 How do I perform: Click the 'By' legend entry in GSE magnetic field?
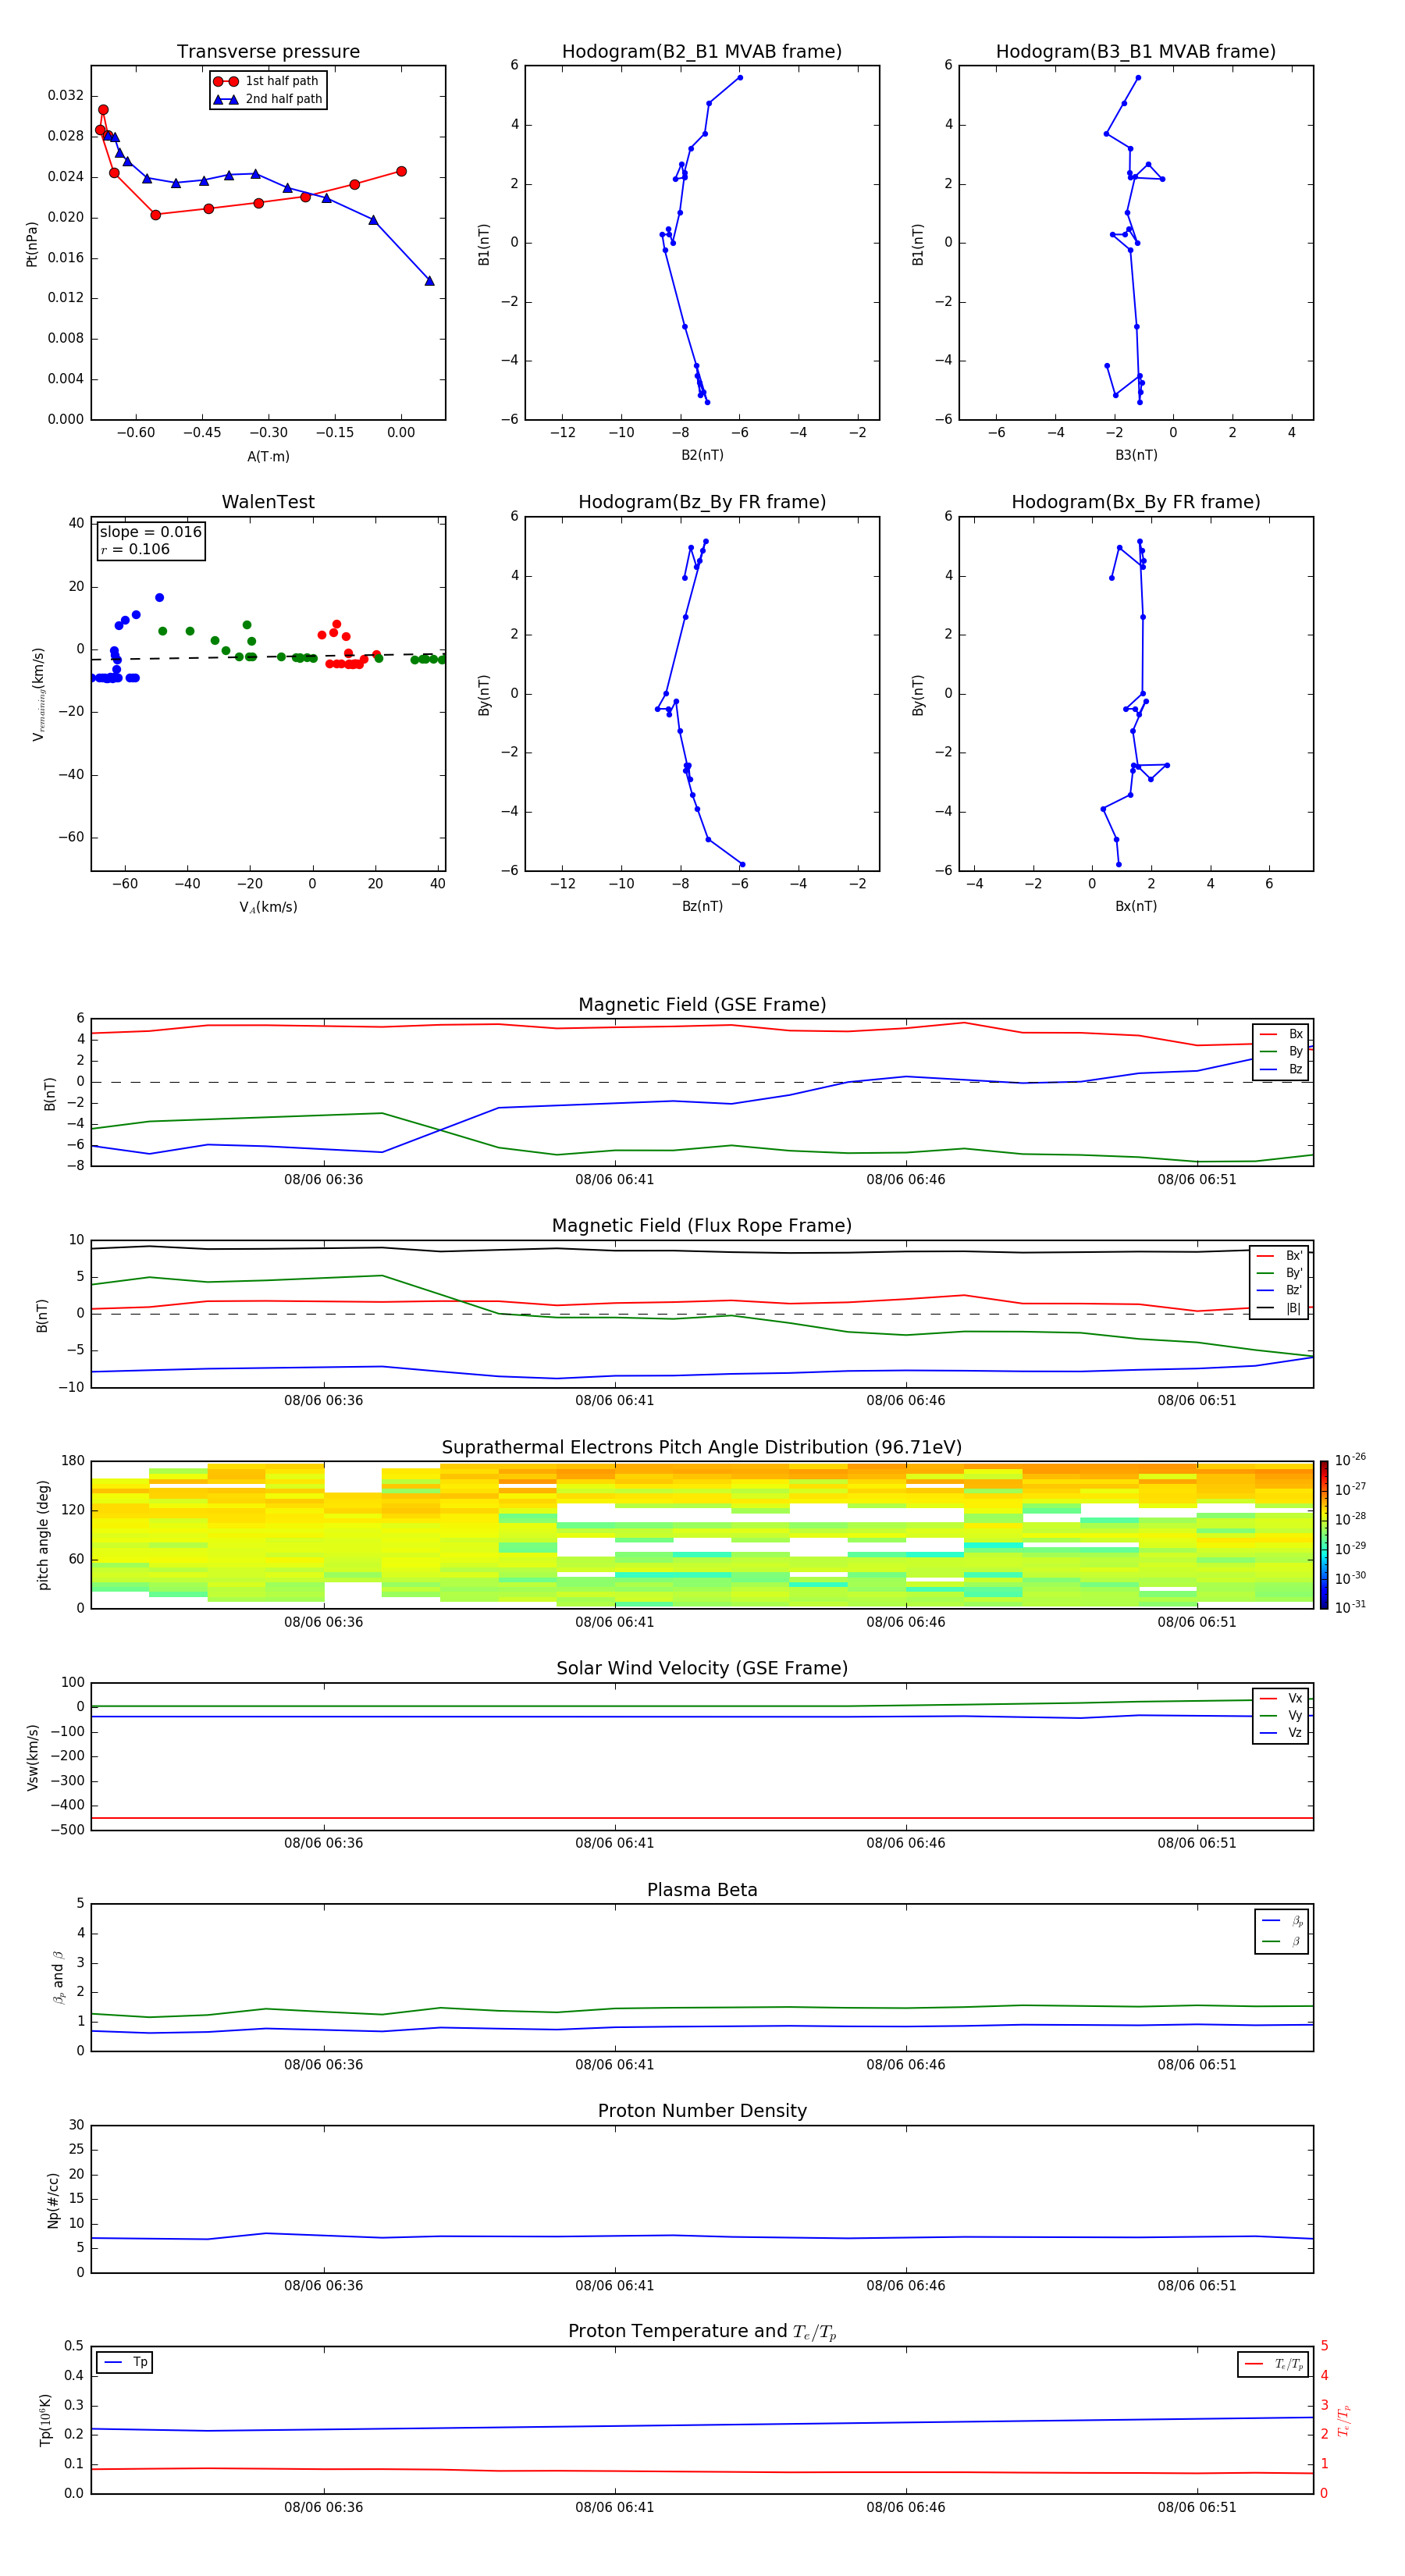tap(1281, 1051)
